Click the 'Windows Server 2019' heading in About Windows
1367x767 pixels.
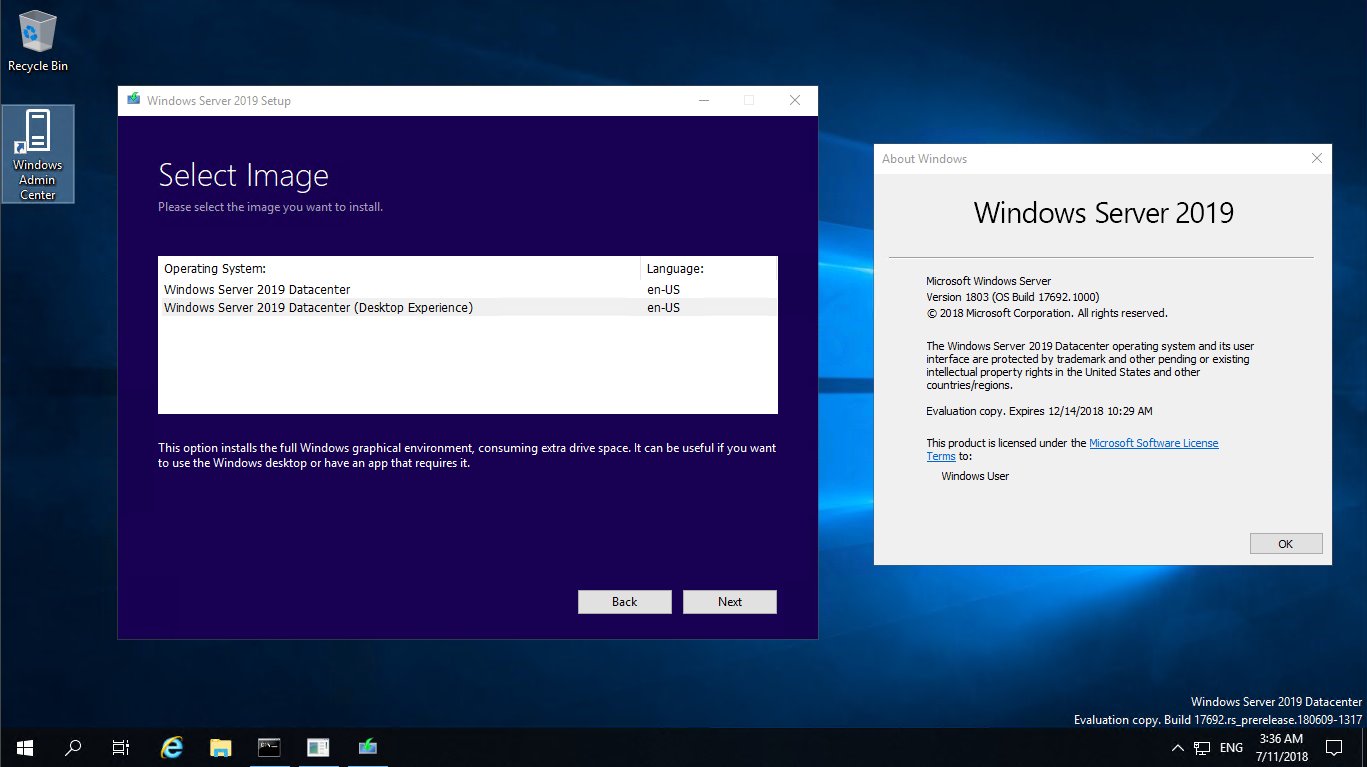pyautogui.click(x=1103, y=213)
